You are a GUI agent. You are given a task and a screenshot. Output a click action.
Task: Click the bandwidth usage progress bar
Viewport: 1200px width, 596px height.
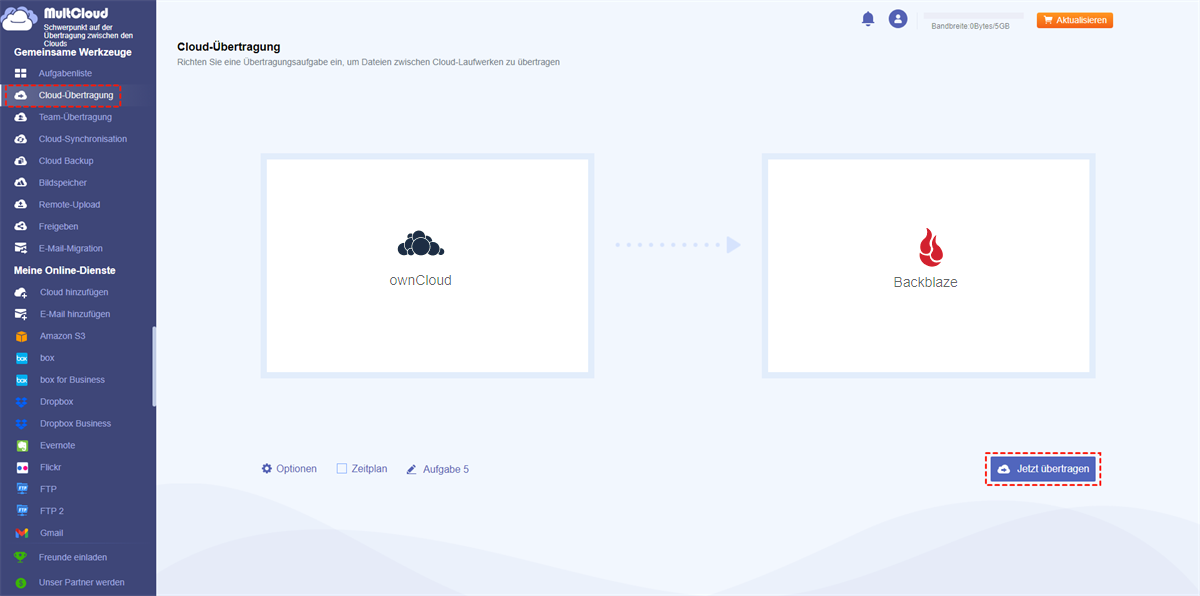pos(975,15)
